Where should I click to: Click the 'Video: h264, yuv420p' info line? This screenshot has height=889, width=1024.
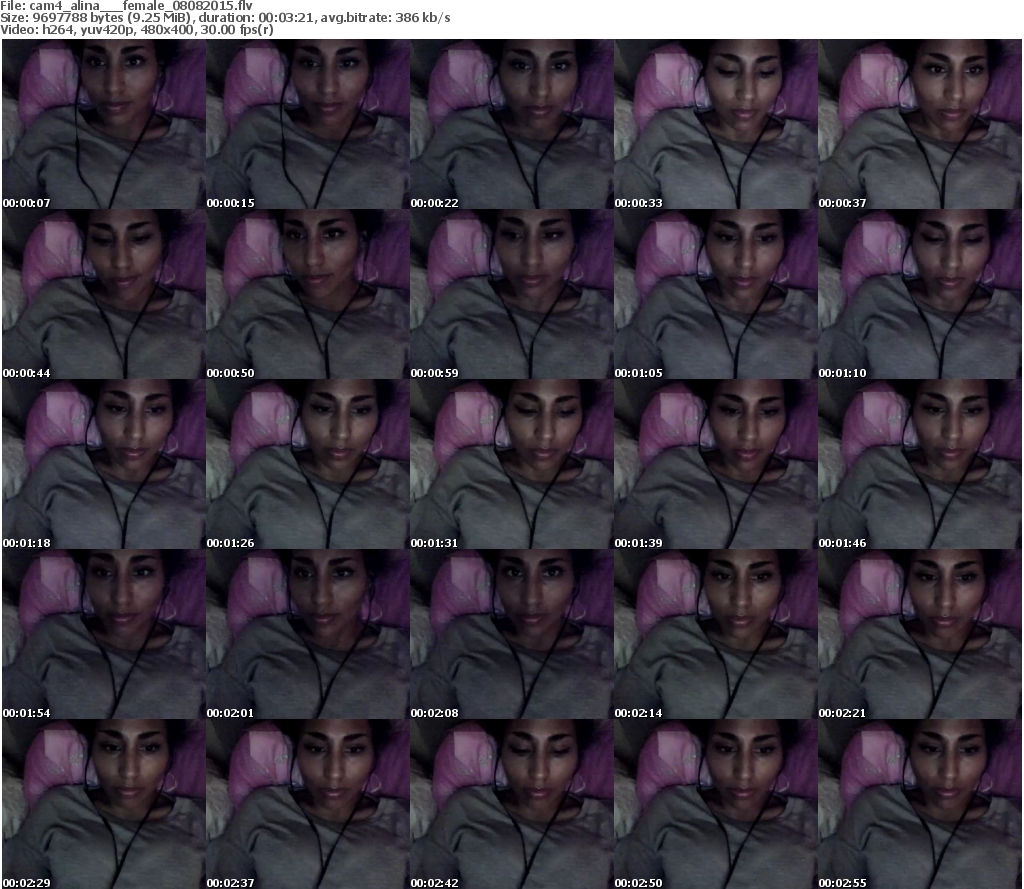tap(136, 29)
